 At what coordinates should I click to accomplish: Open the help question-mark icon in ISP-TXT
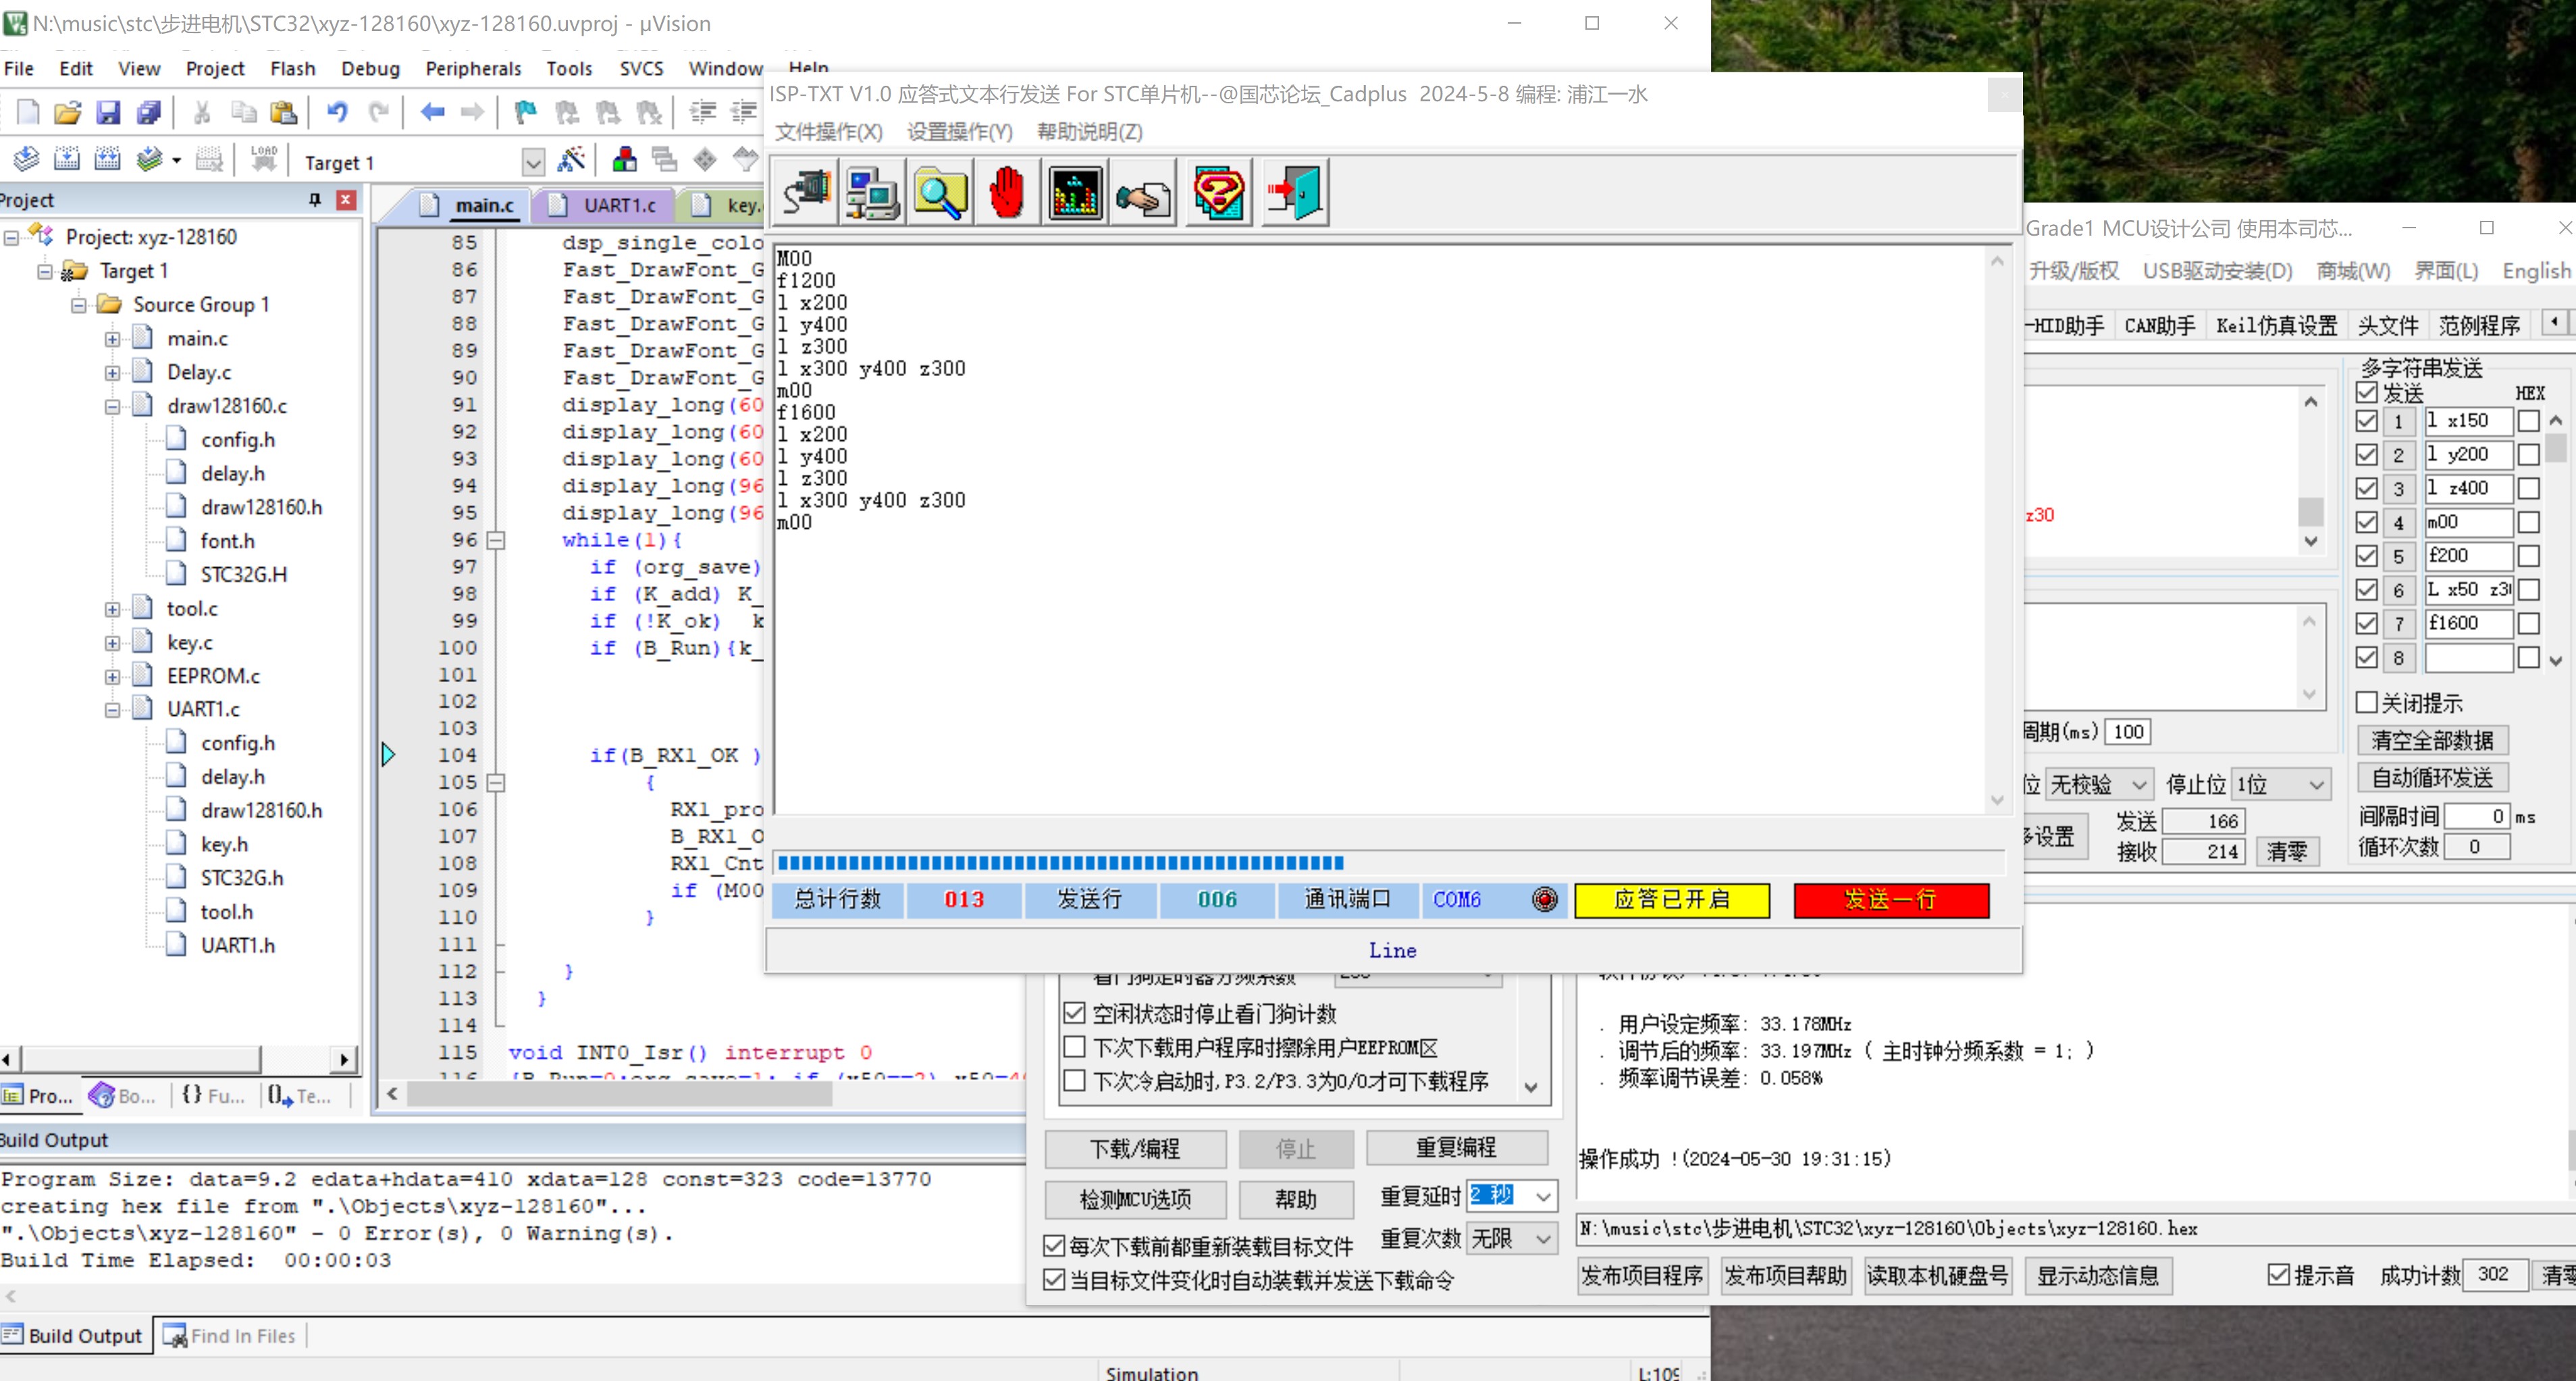1218,192
